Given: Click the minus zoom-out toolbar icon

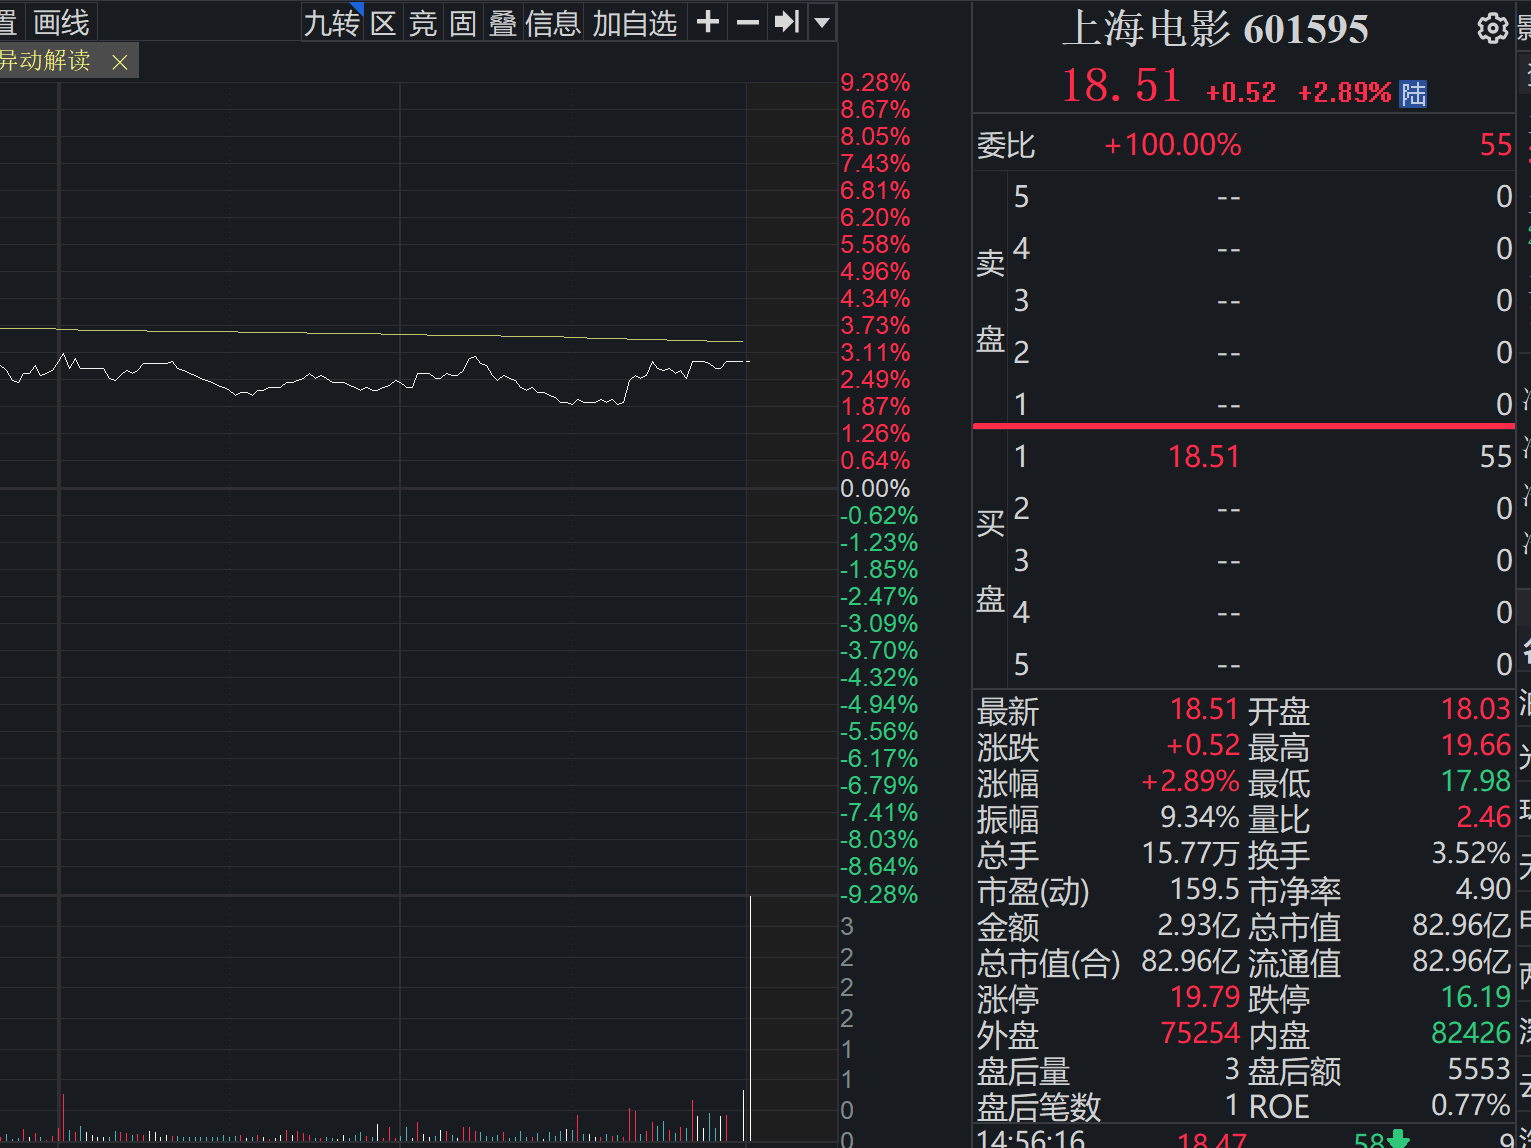Looking at the screenshot, I should tap(747, 21).
